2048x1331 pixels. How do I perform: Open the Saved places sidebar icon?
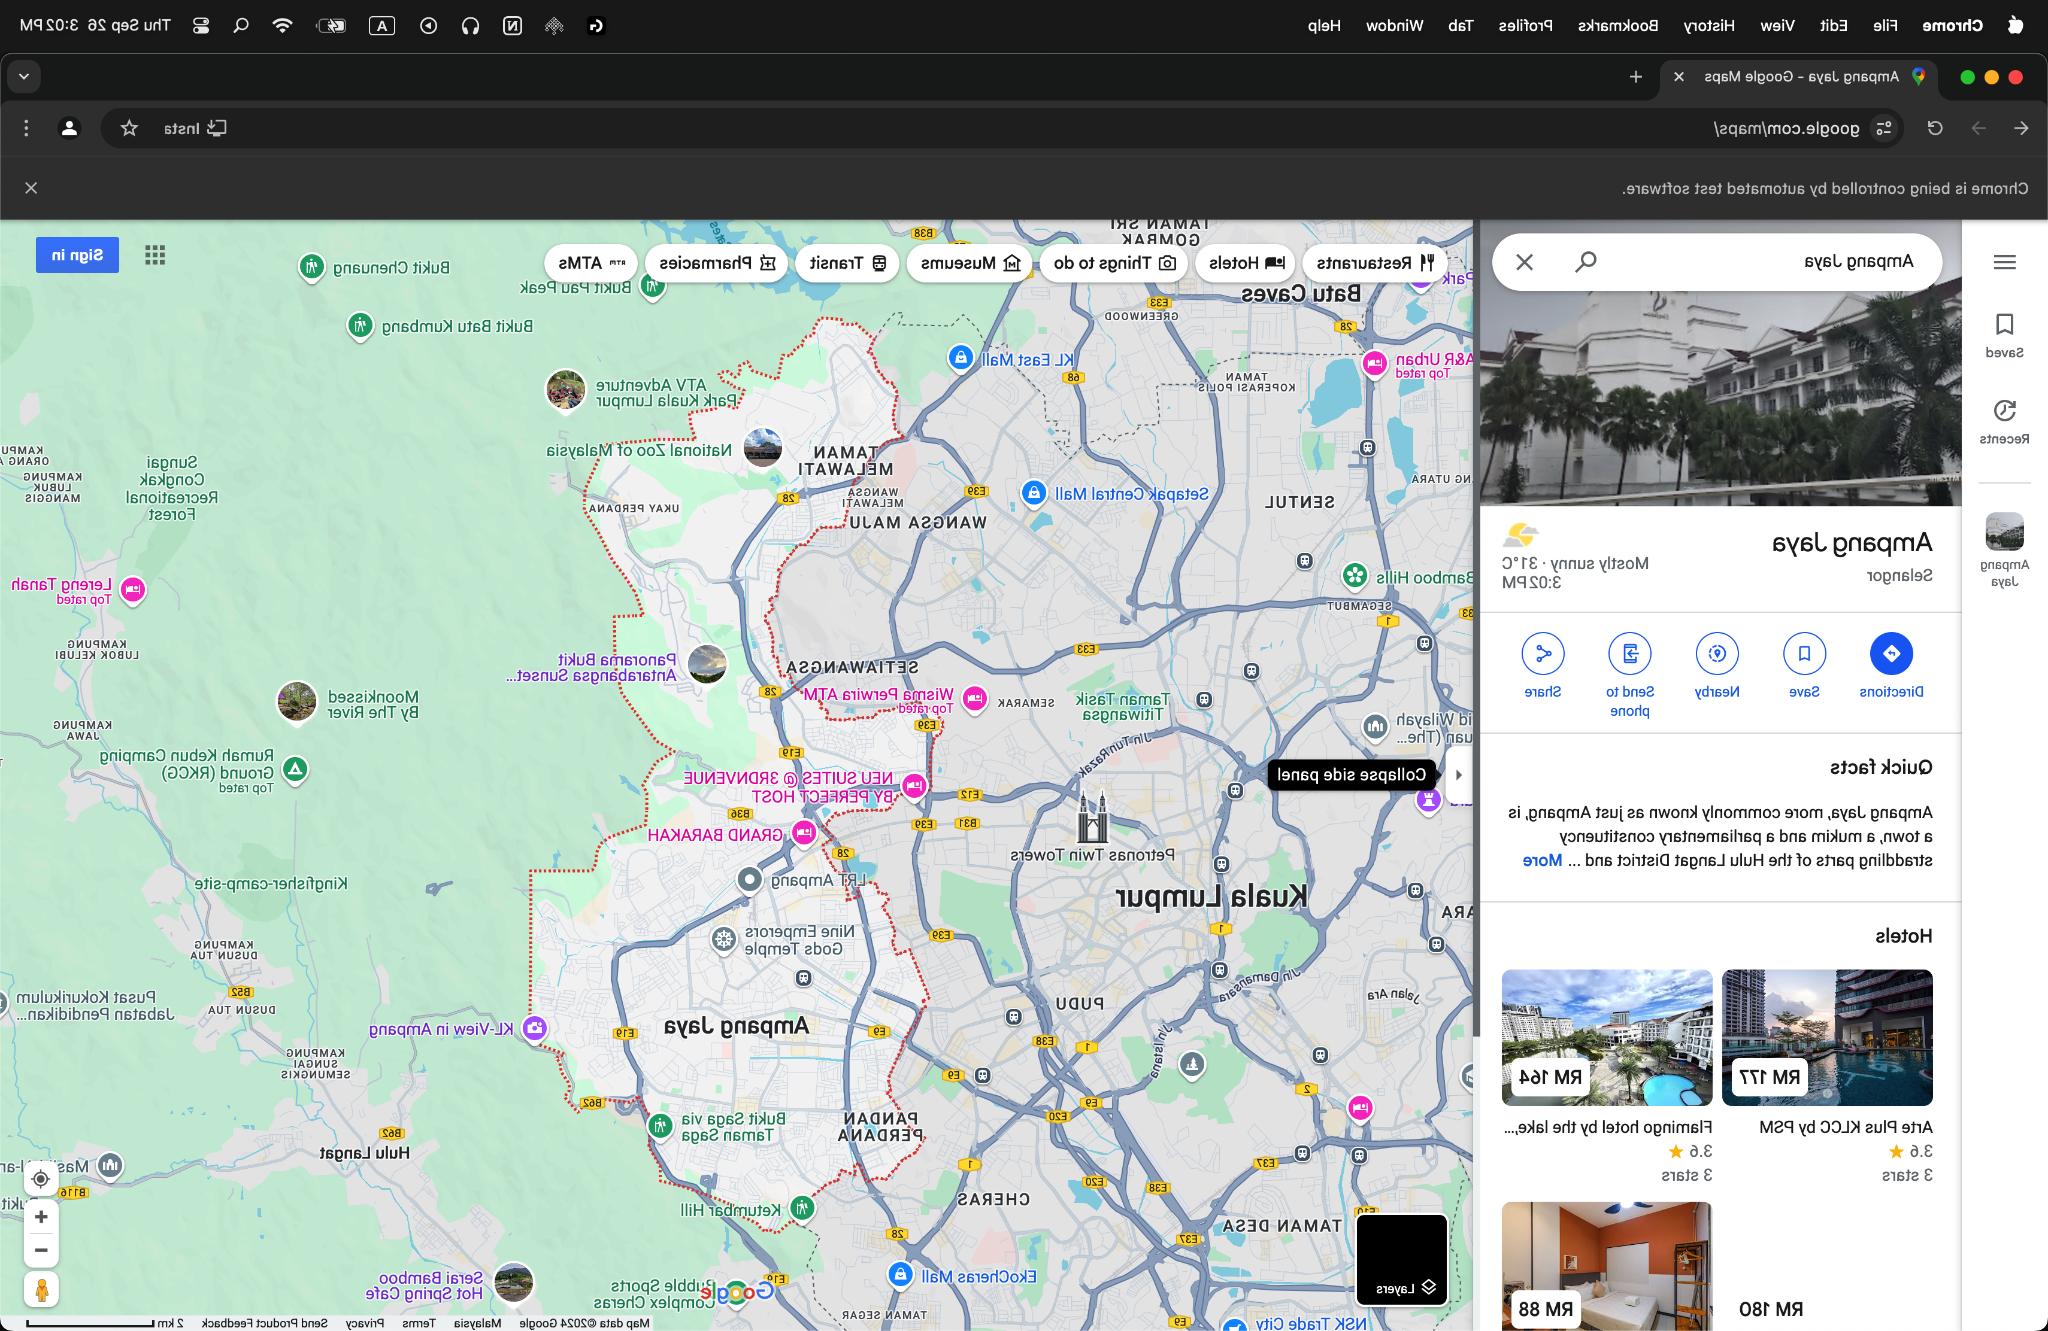[2004, 335]
